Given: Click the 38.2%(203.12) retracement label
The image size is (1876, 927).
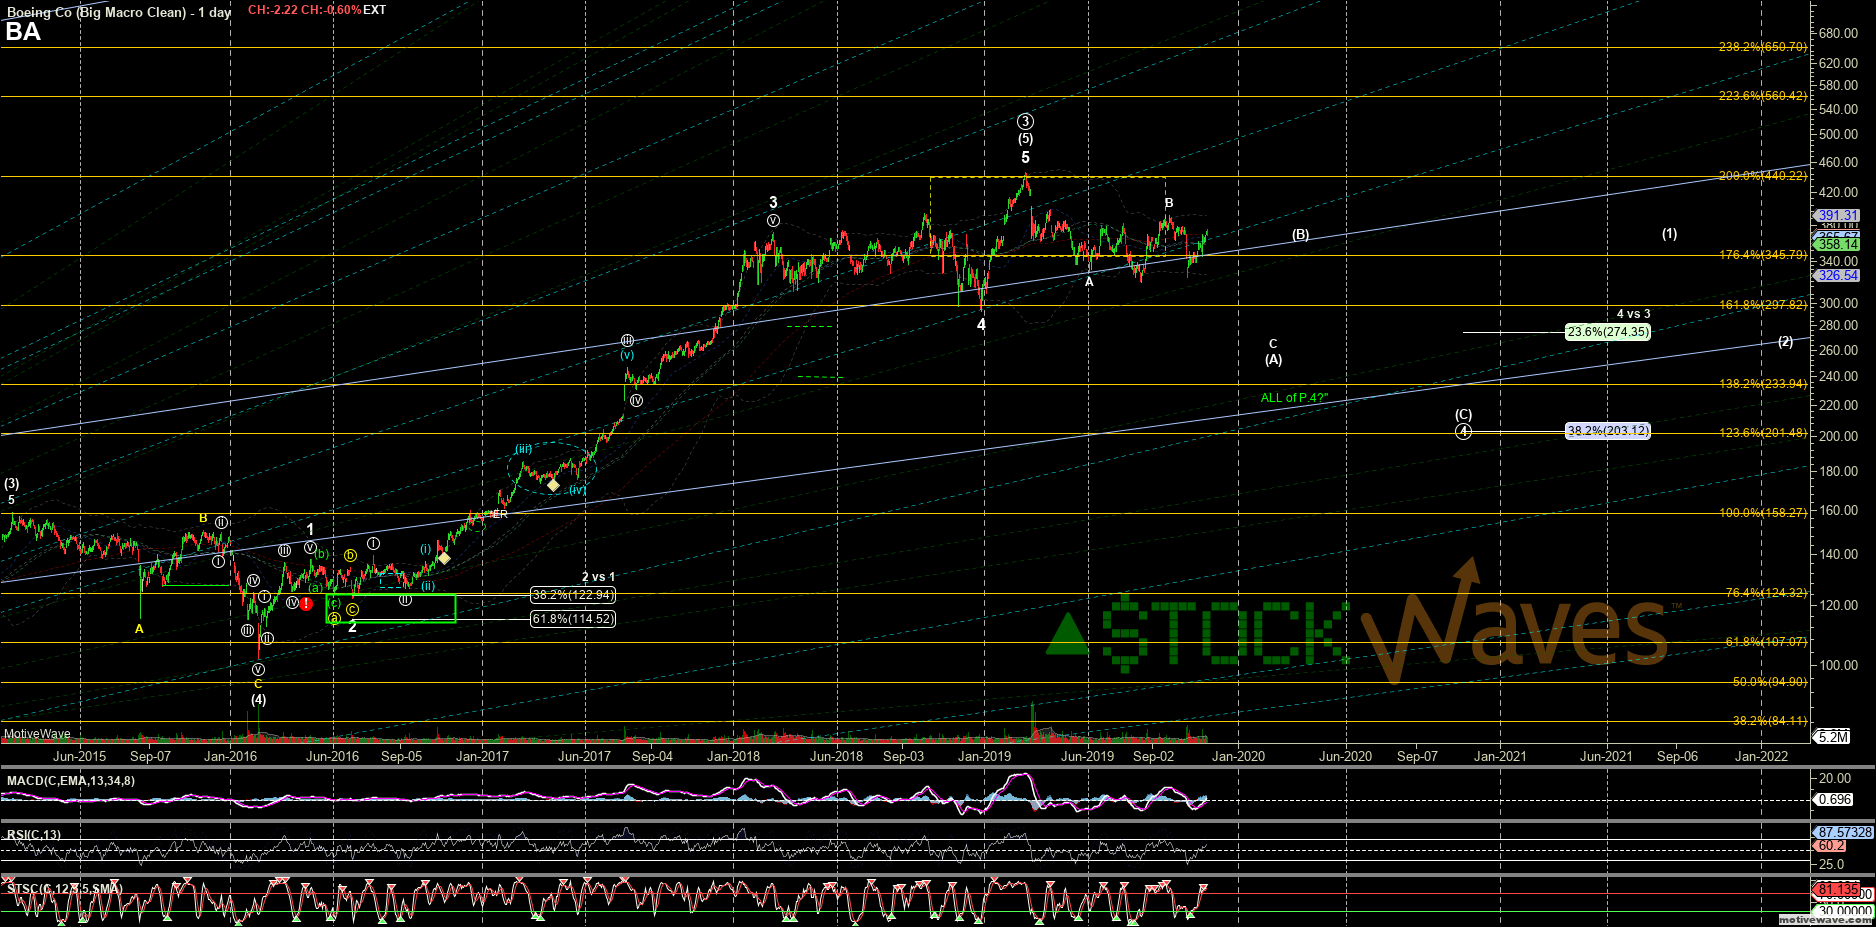Looking at the screenshot, I should (1606, 431).
